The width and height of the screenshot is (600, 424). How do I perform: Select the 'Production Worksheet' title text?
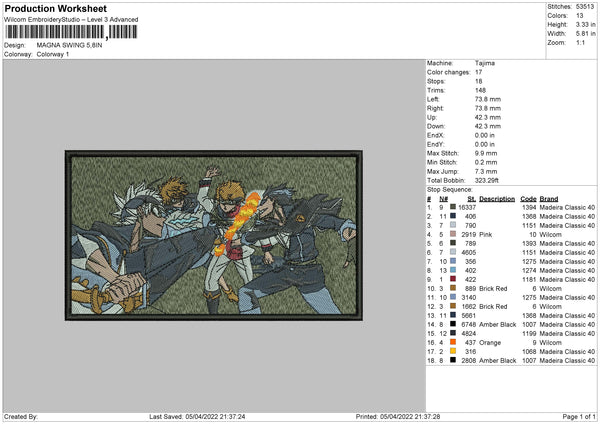point(55,8)
